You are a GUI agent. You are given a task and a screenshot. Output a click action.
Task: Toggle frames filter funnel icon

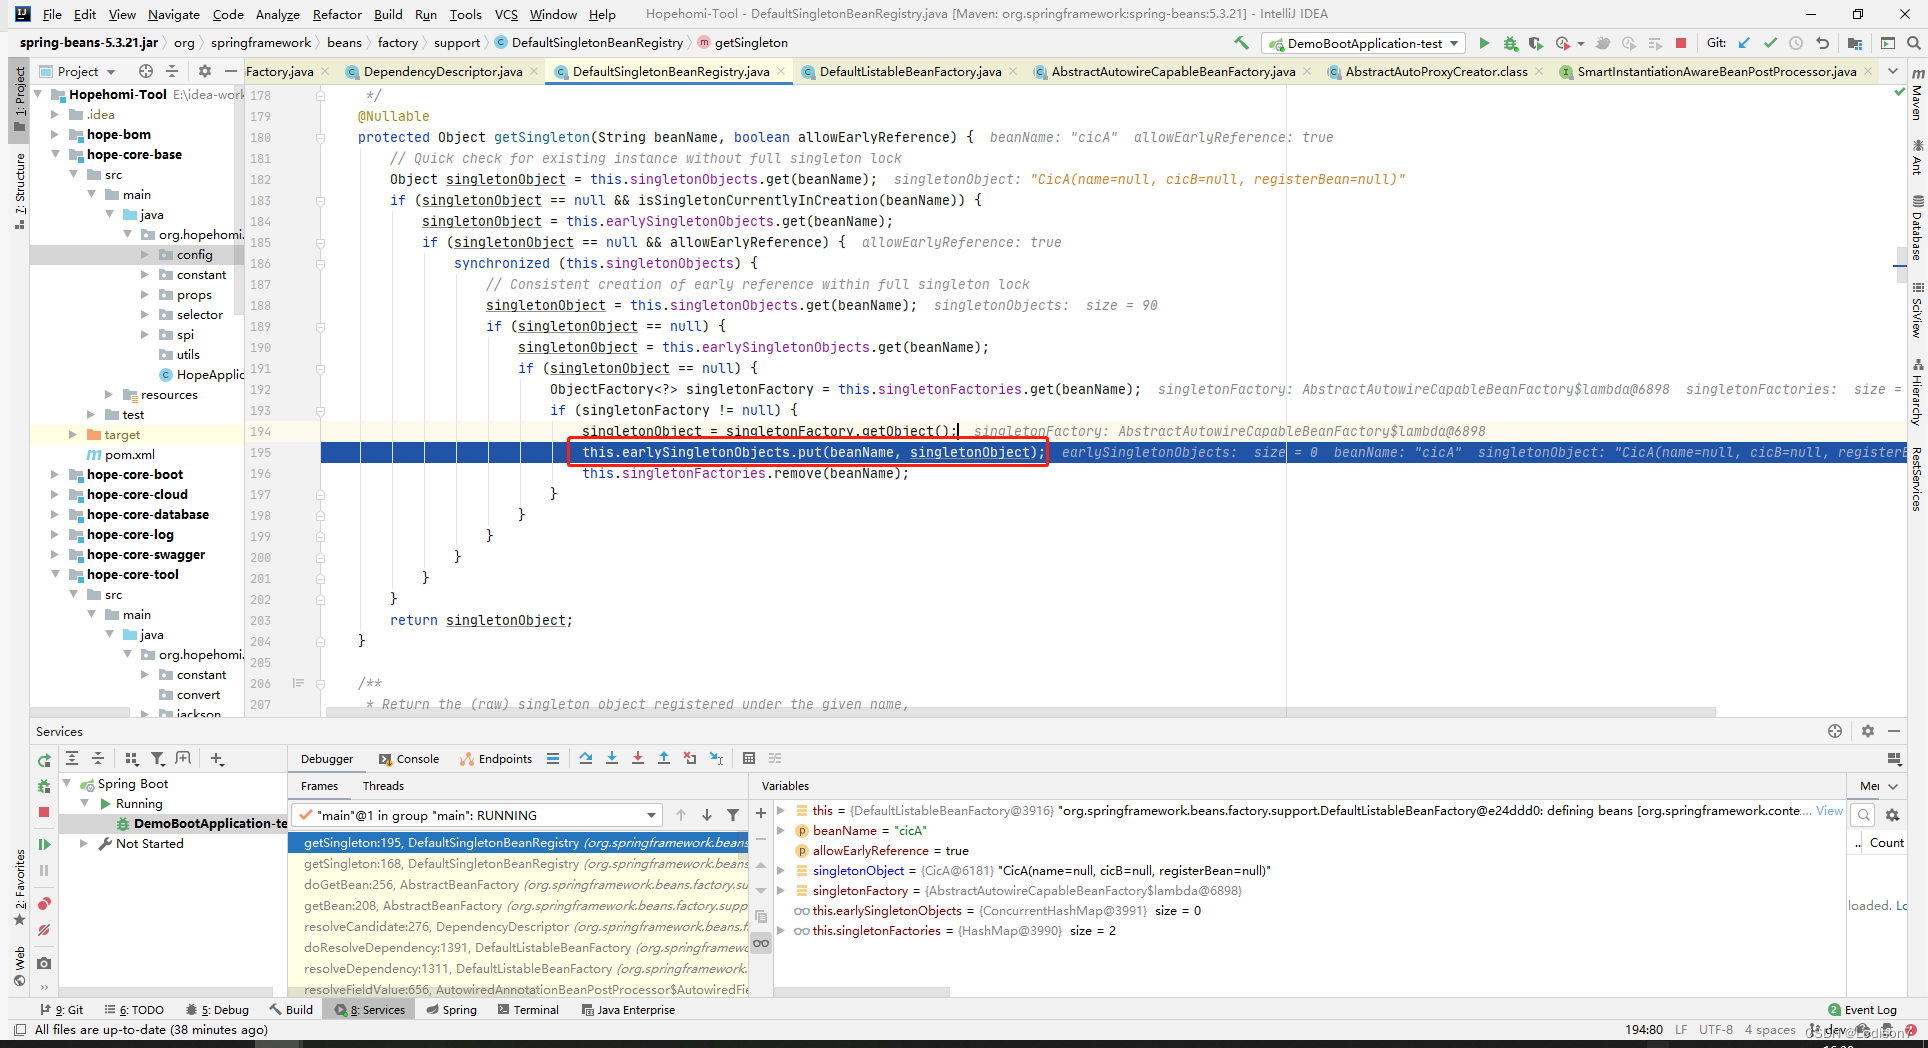(x=733, y=815)
